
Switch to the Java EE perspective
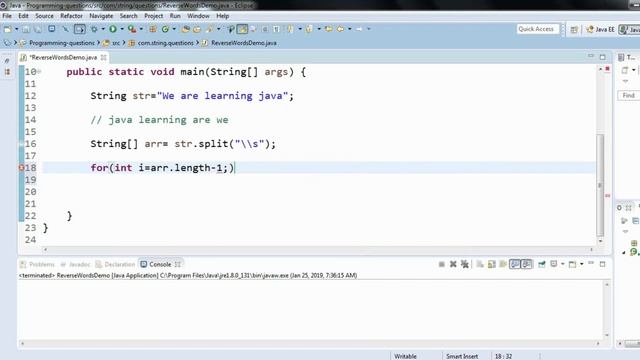(x=600, y=29)
